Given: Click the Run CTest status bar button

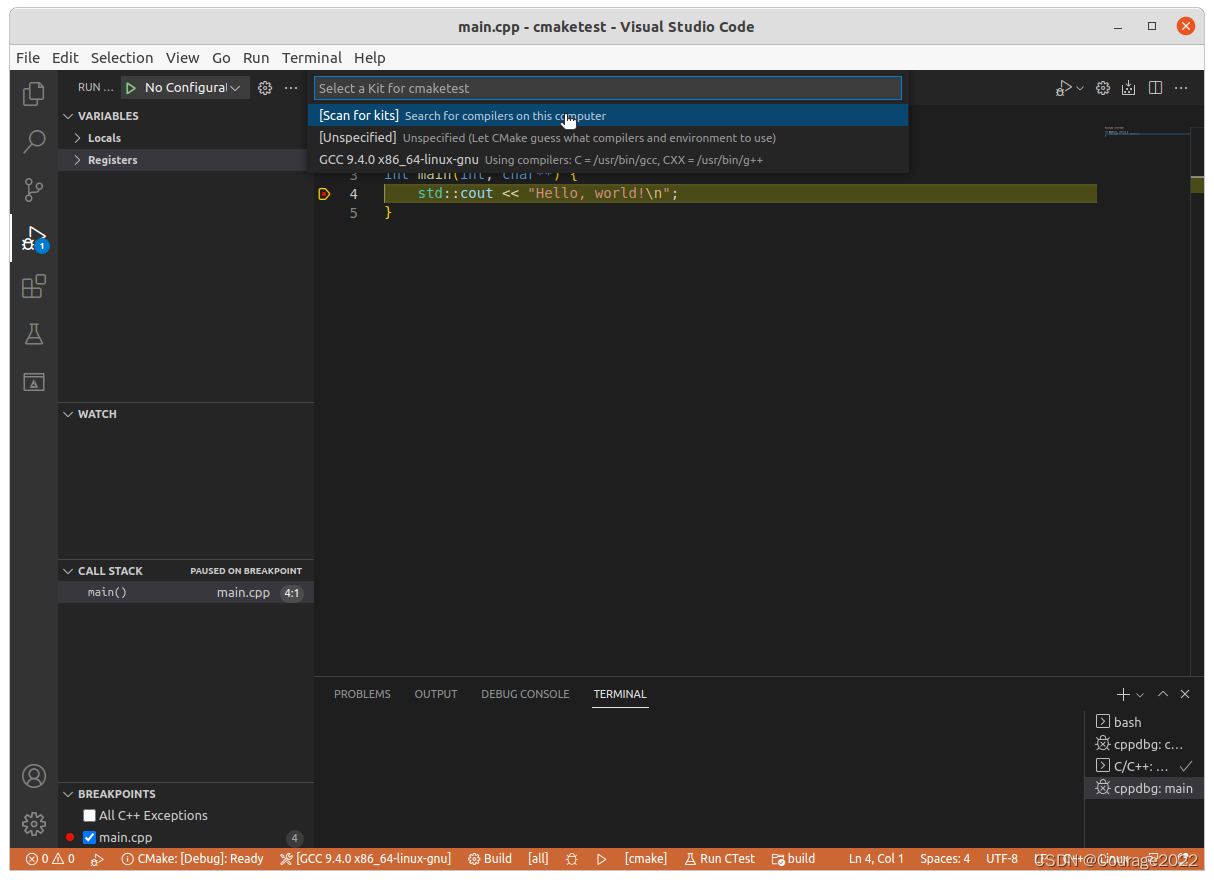Looking at the screenshot, I should click(x=720, y=859).
